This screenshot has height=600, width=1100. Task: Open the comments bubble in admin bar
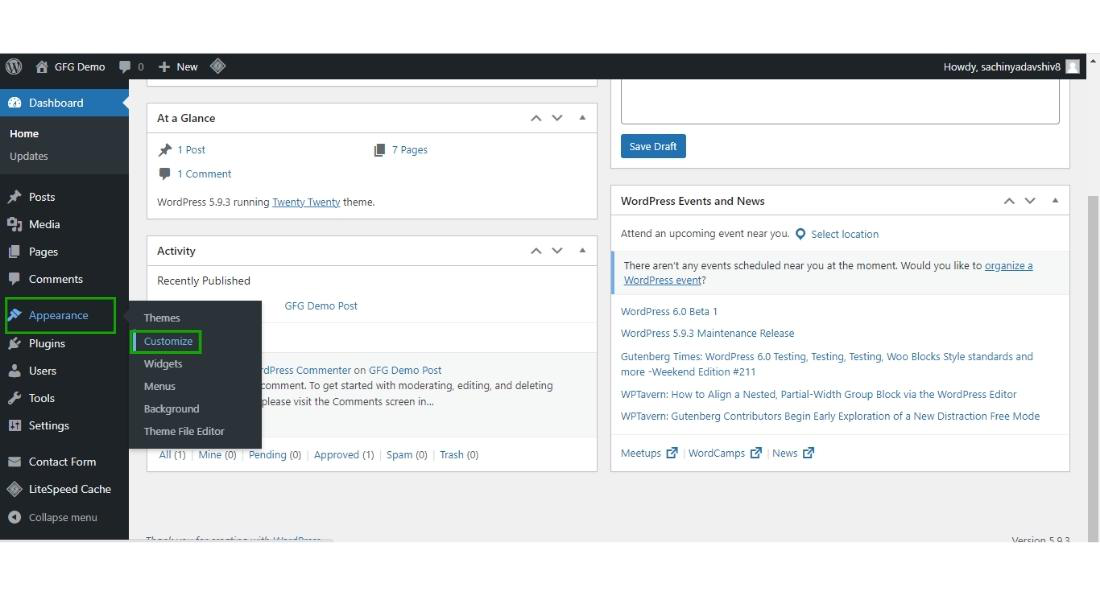125,67
